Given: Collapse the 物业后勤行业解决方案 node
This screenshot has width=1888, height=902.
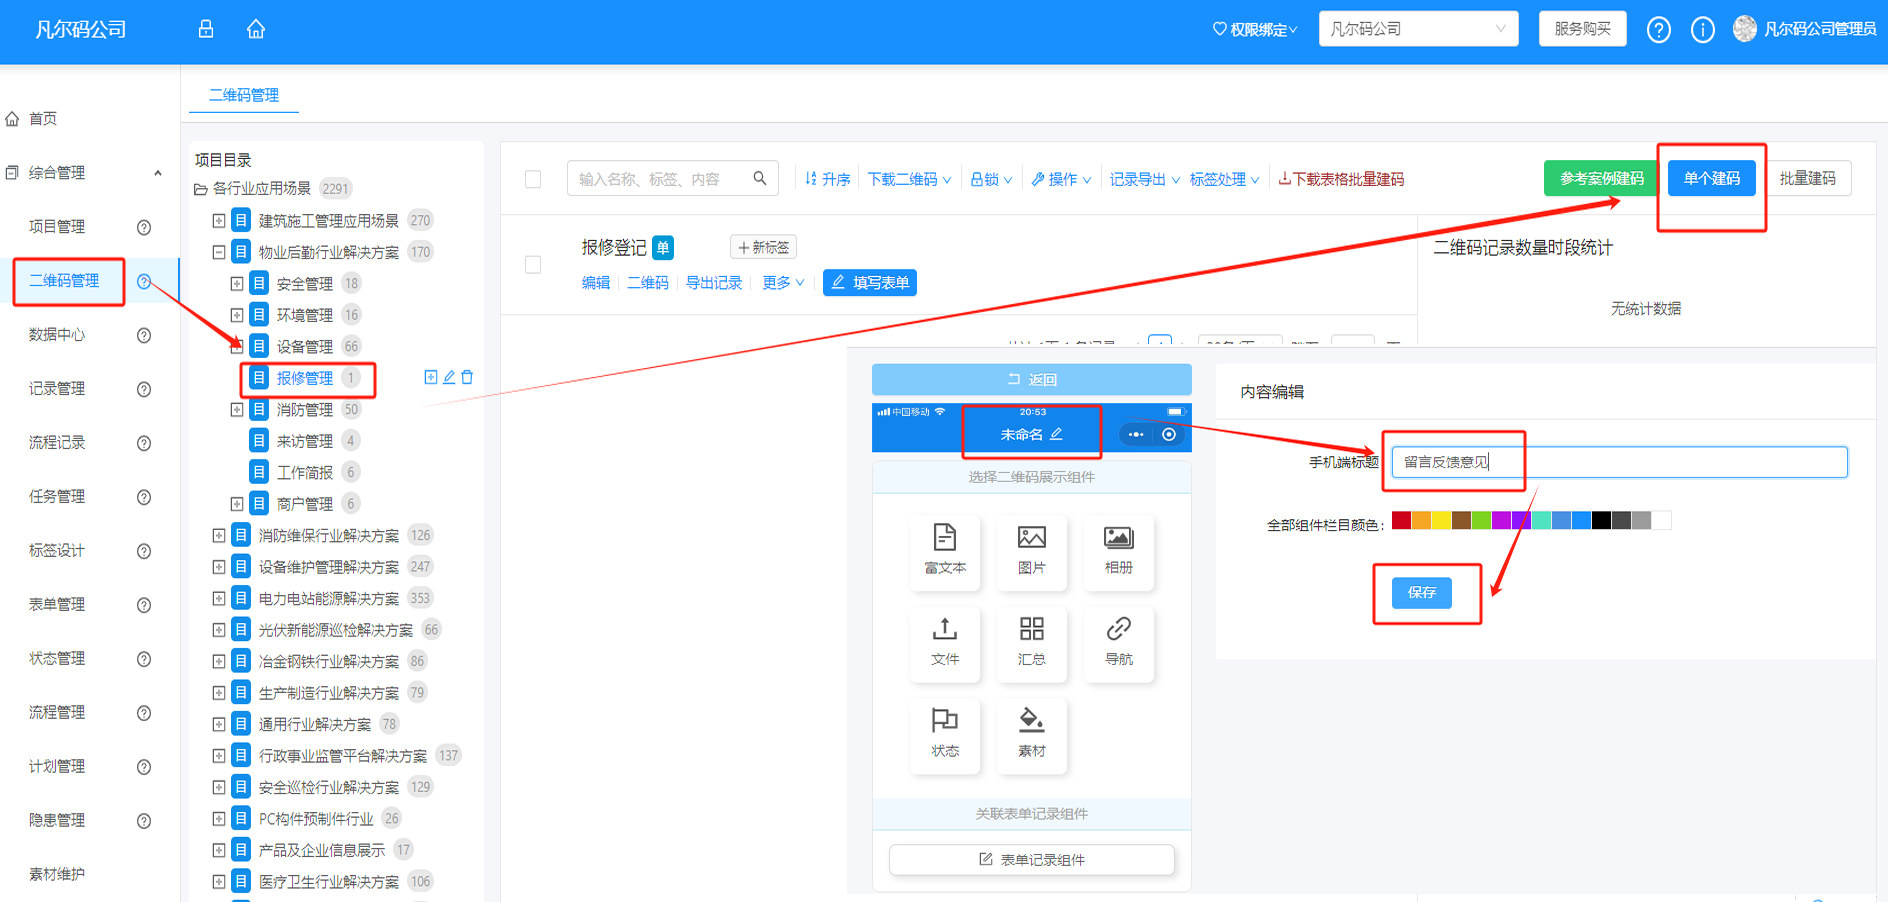Looking at the screenshot, I should (x=219, y=252).
